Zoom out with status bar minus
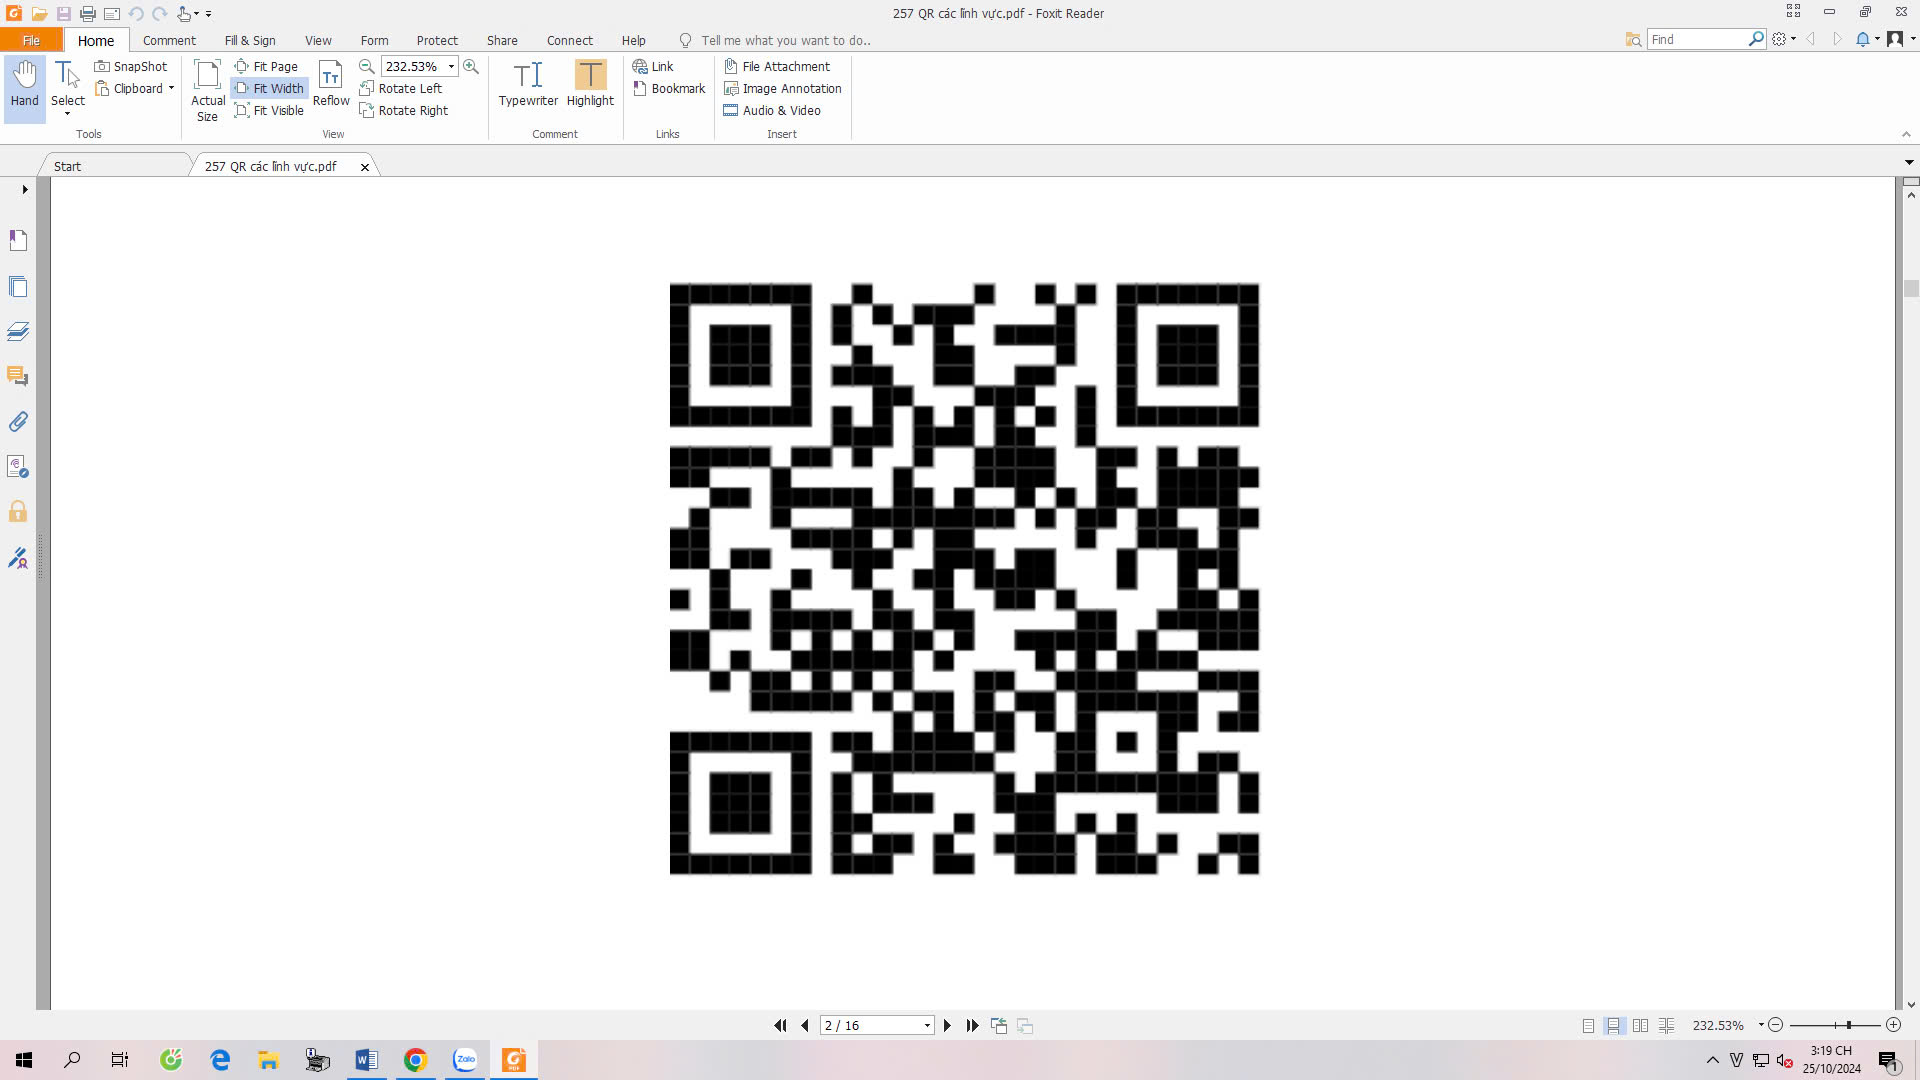Viewport: 1920px width, 1080px height. [x=1776, y=1025]
